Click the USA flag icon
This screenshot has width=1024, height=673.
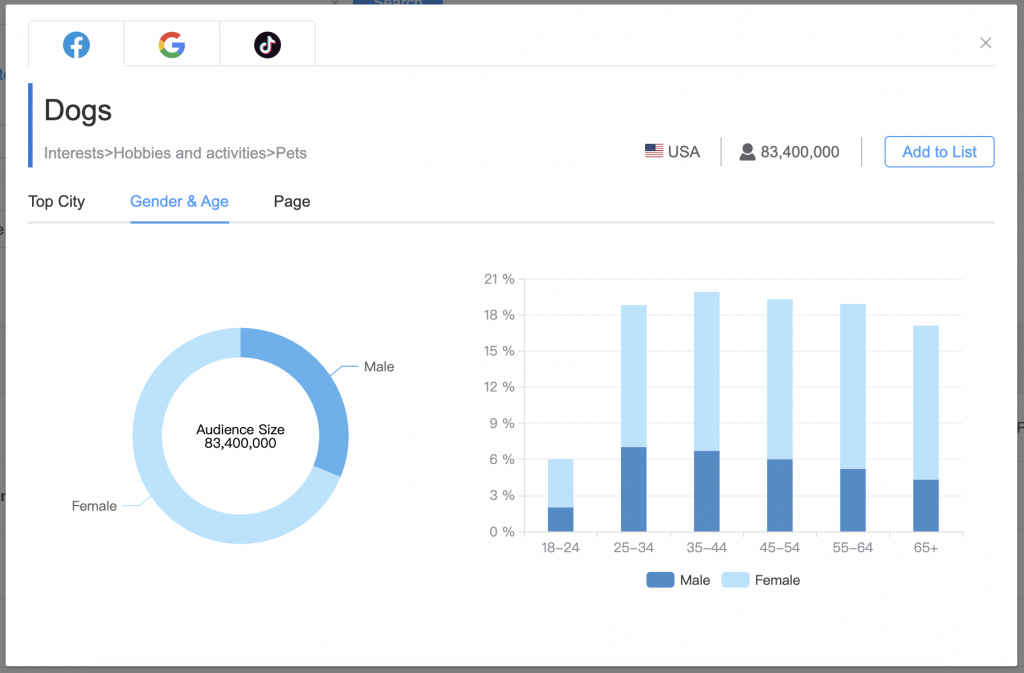tap(654, 151)
